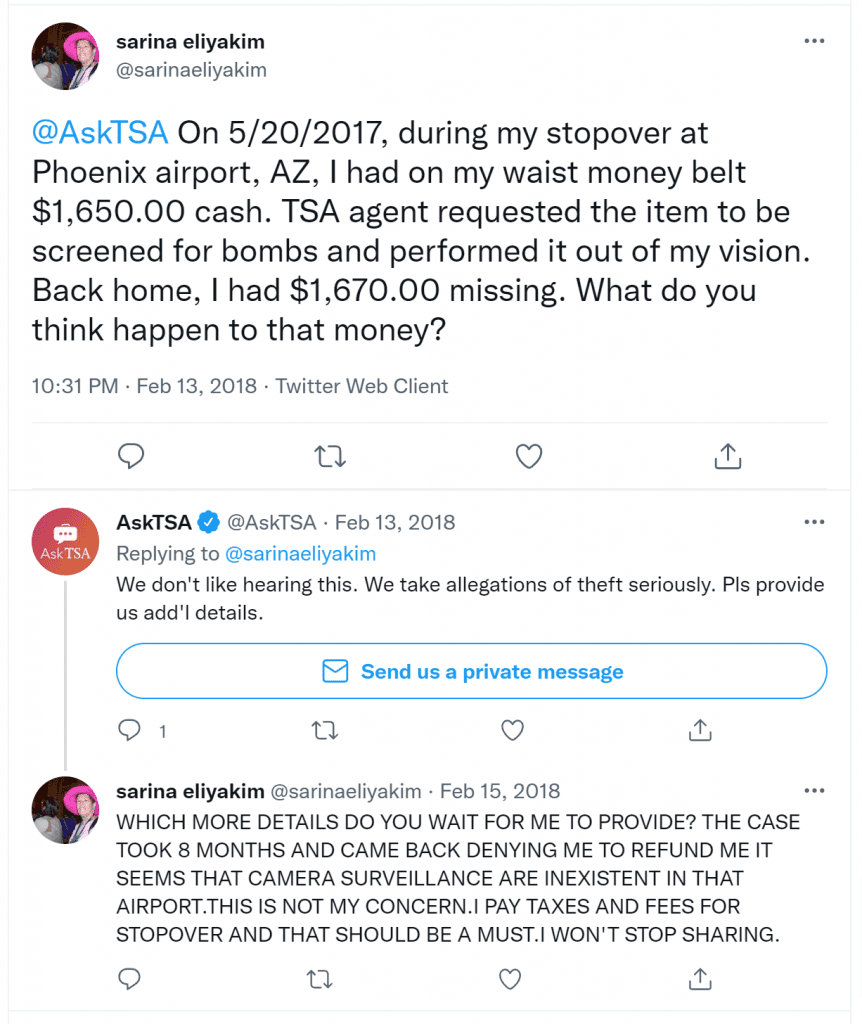Open the three-dot menu on AskTSA reply

click(814, 522)
